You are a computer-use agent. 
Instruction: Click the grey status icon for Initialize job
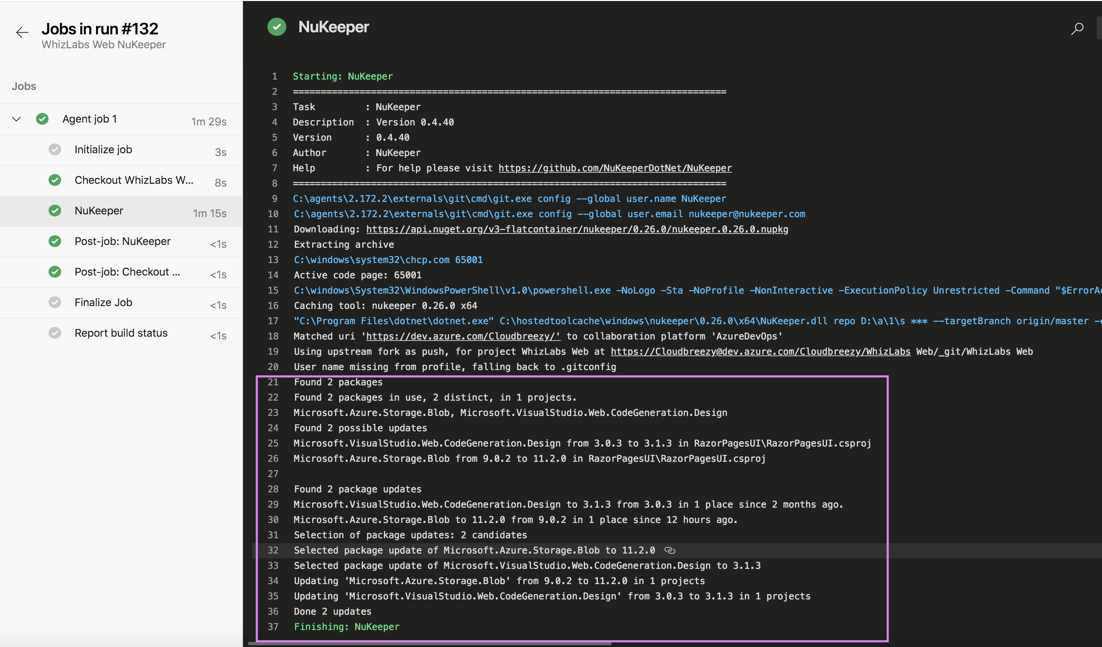click(55, 150)
